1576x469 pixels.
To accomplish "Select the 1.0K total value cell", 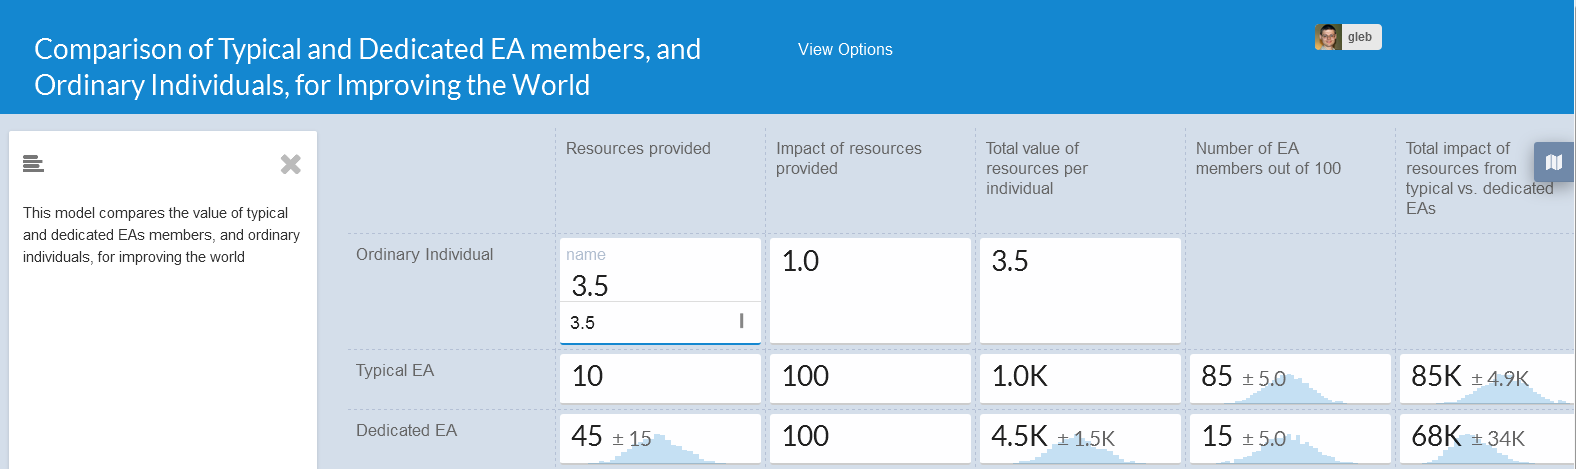I will pos(1080,378).
